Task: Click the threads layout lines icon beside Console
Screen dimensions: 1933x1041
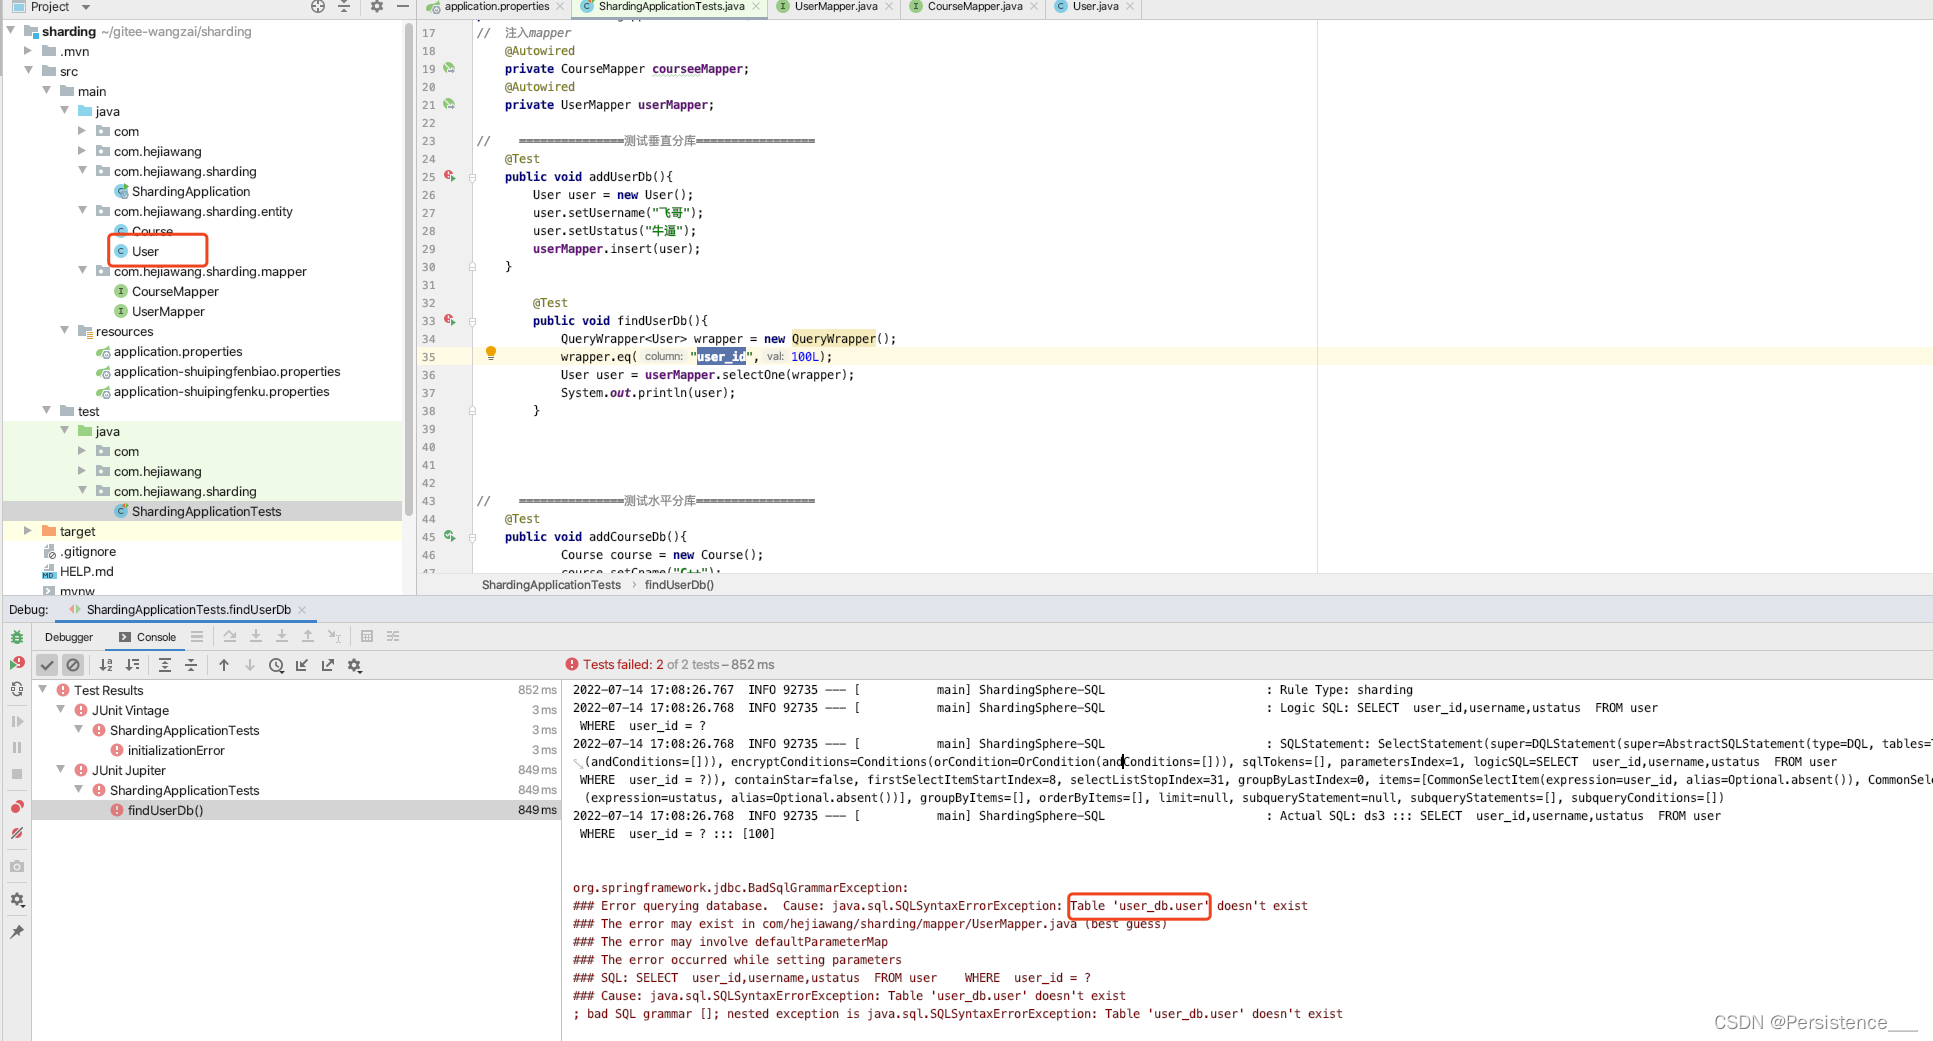Action: (x=197, y=636)
